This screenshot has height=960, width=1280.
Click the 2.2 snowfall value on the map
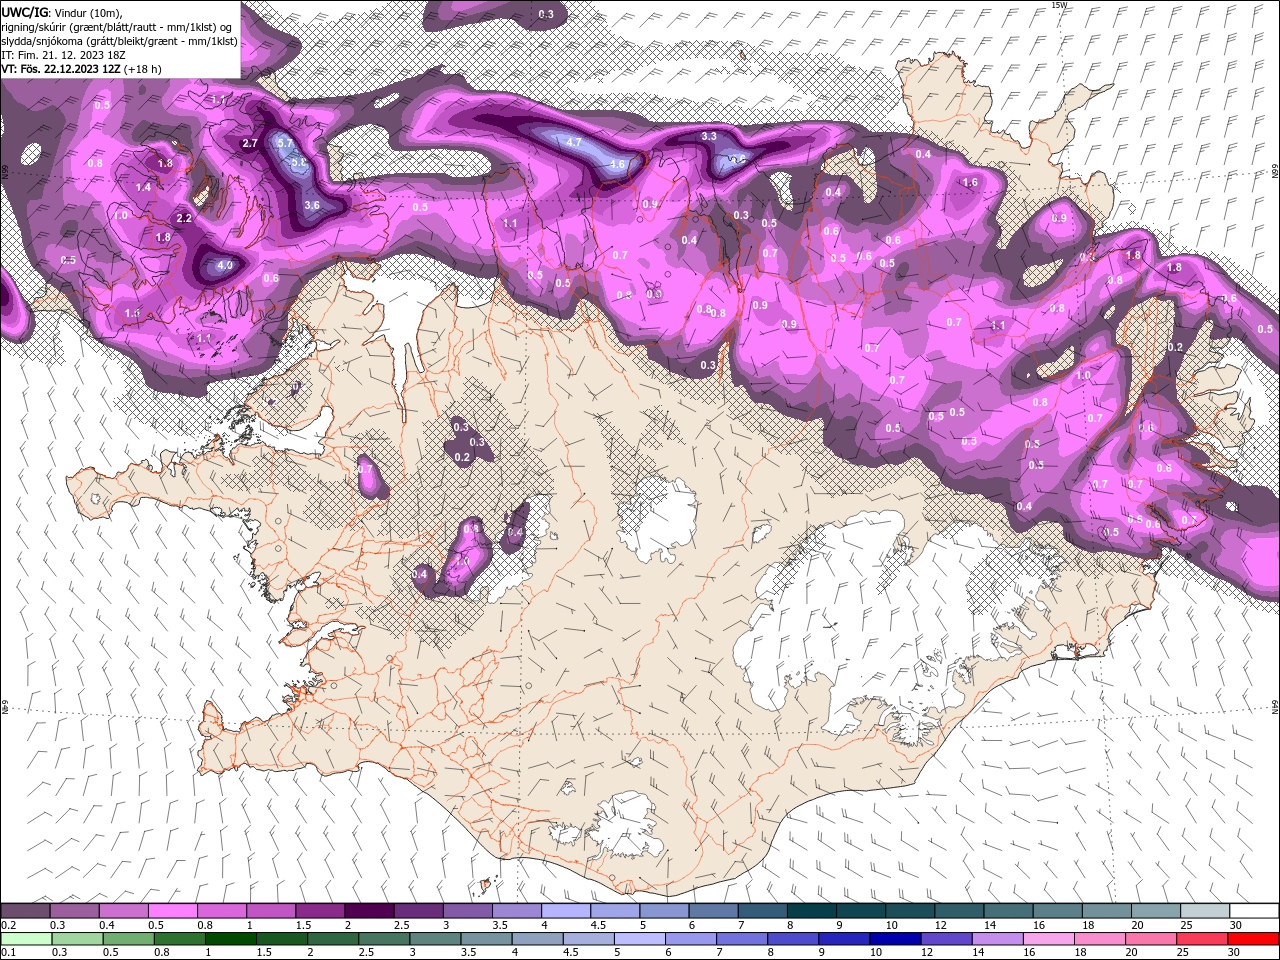(184, 218)
